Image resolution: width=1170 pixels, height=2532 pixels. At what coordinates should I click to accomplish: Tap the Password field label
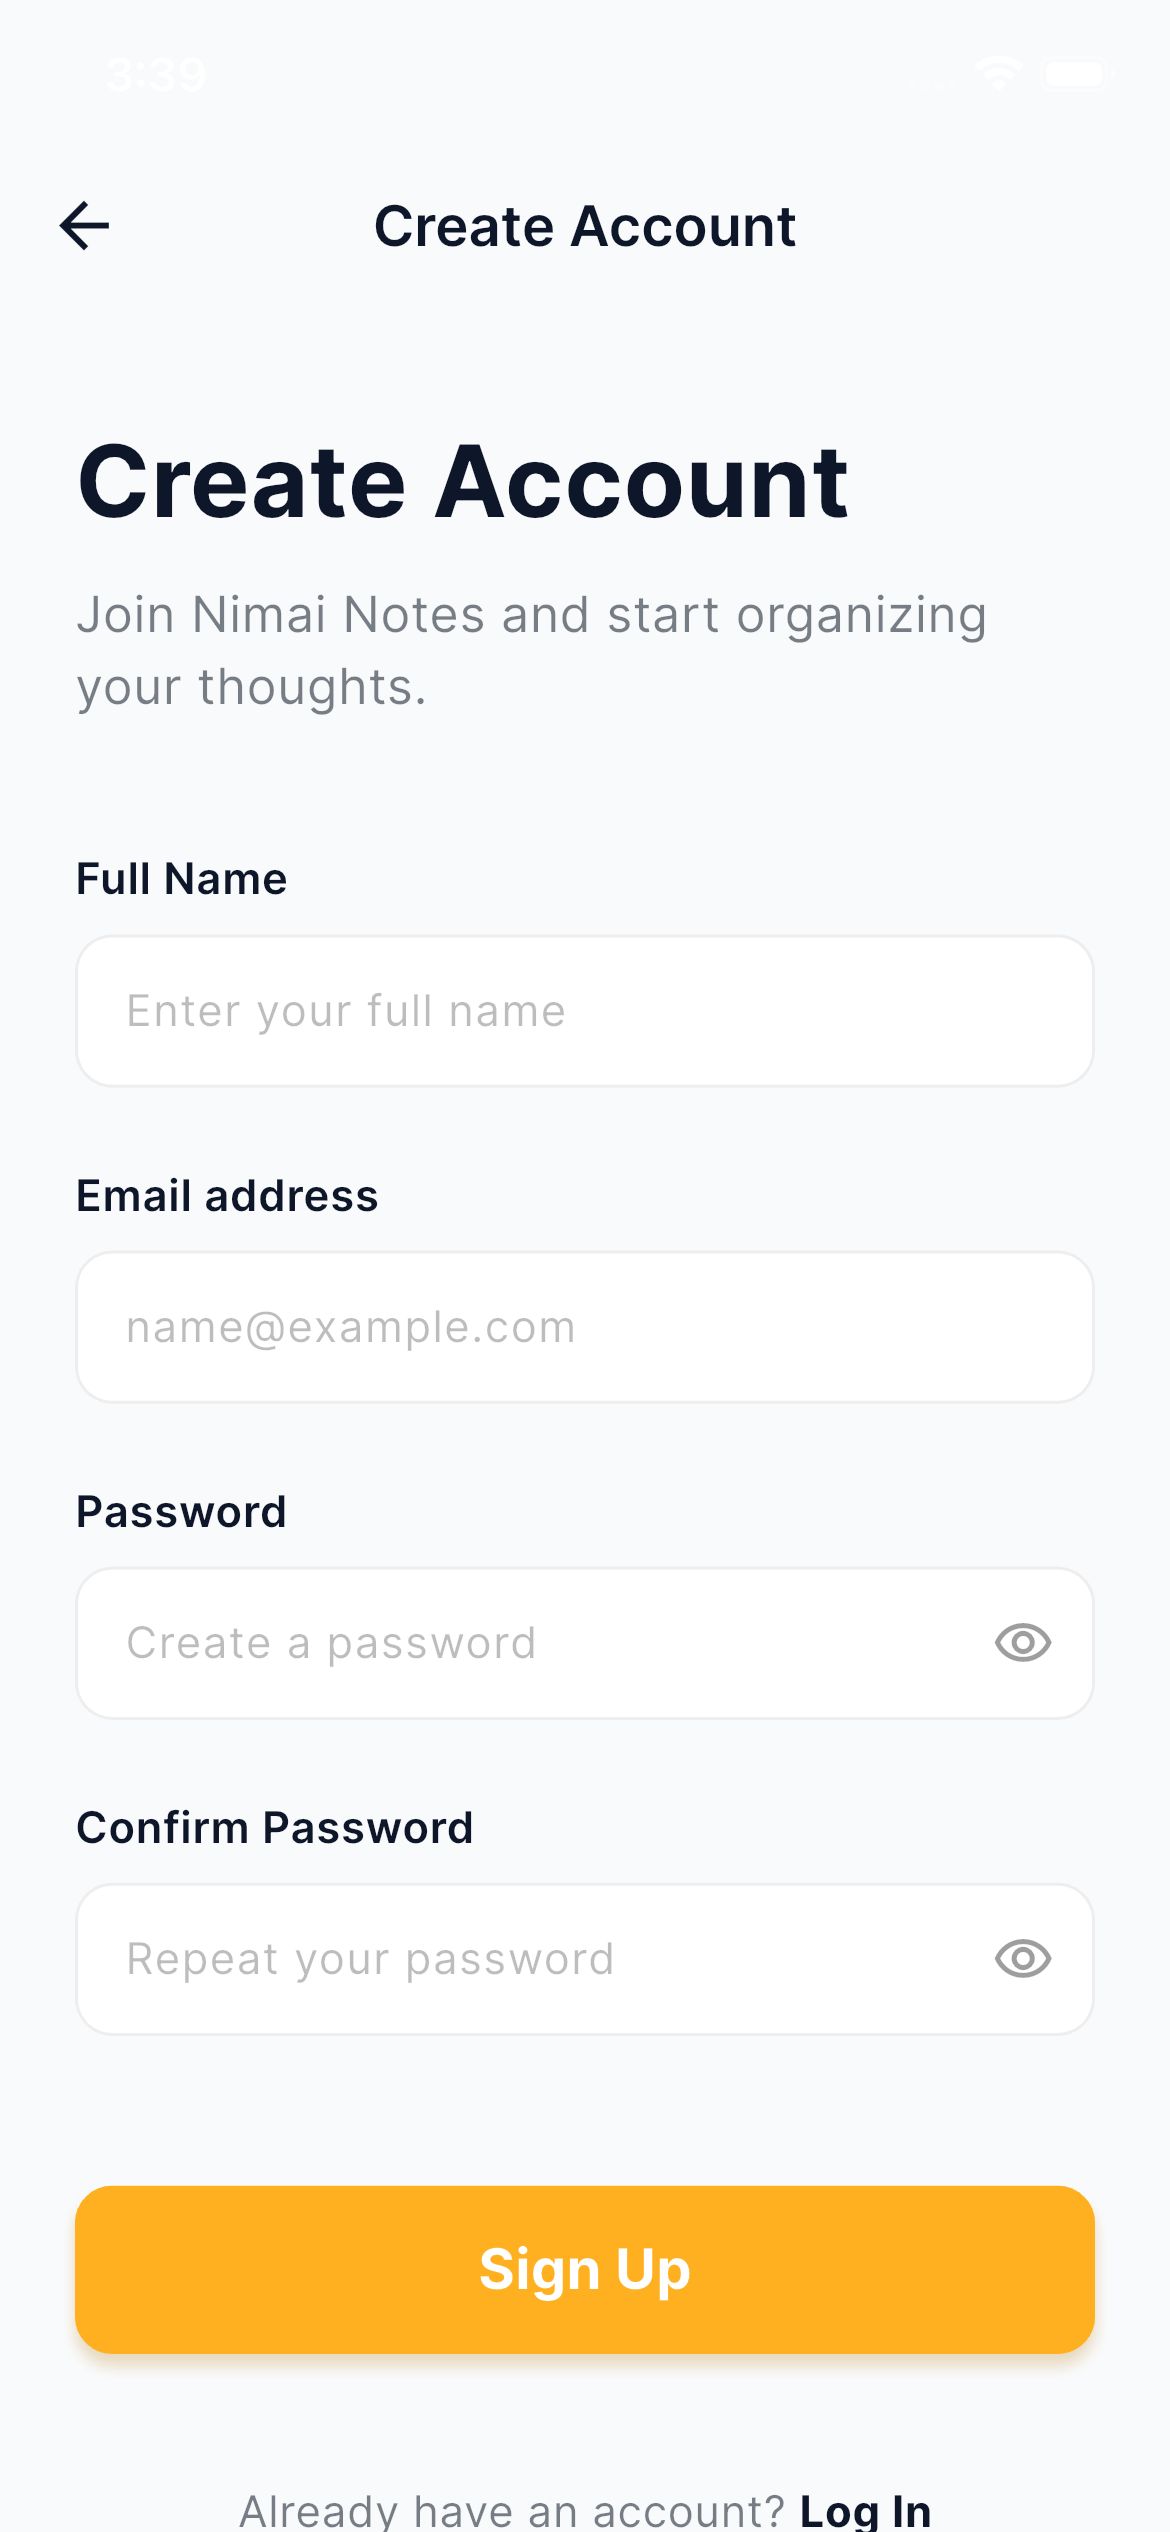pyautogui.click(x=181, y=1512)
